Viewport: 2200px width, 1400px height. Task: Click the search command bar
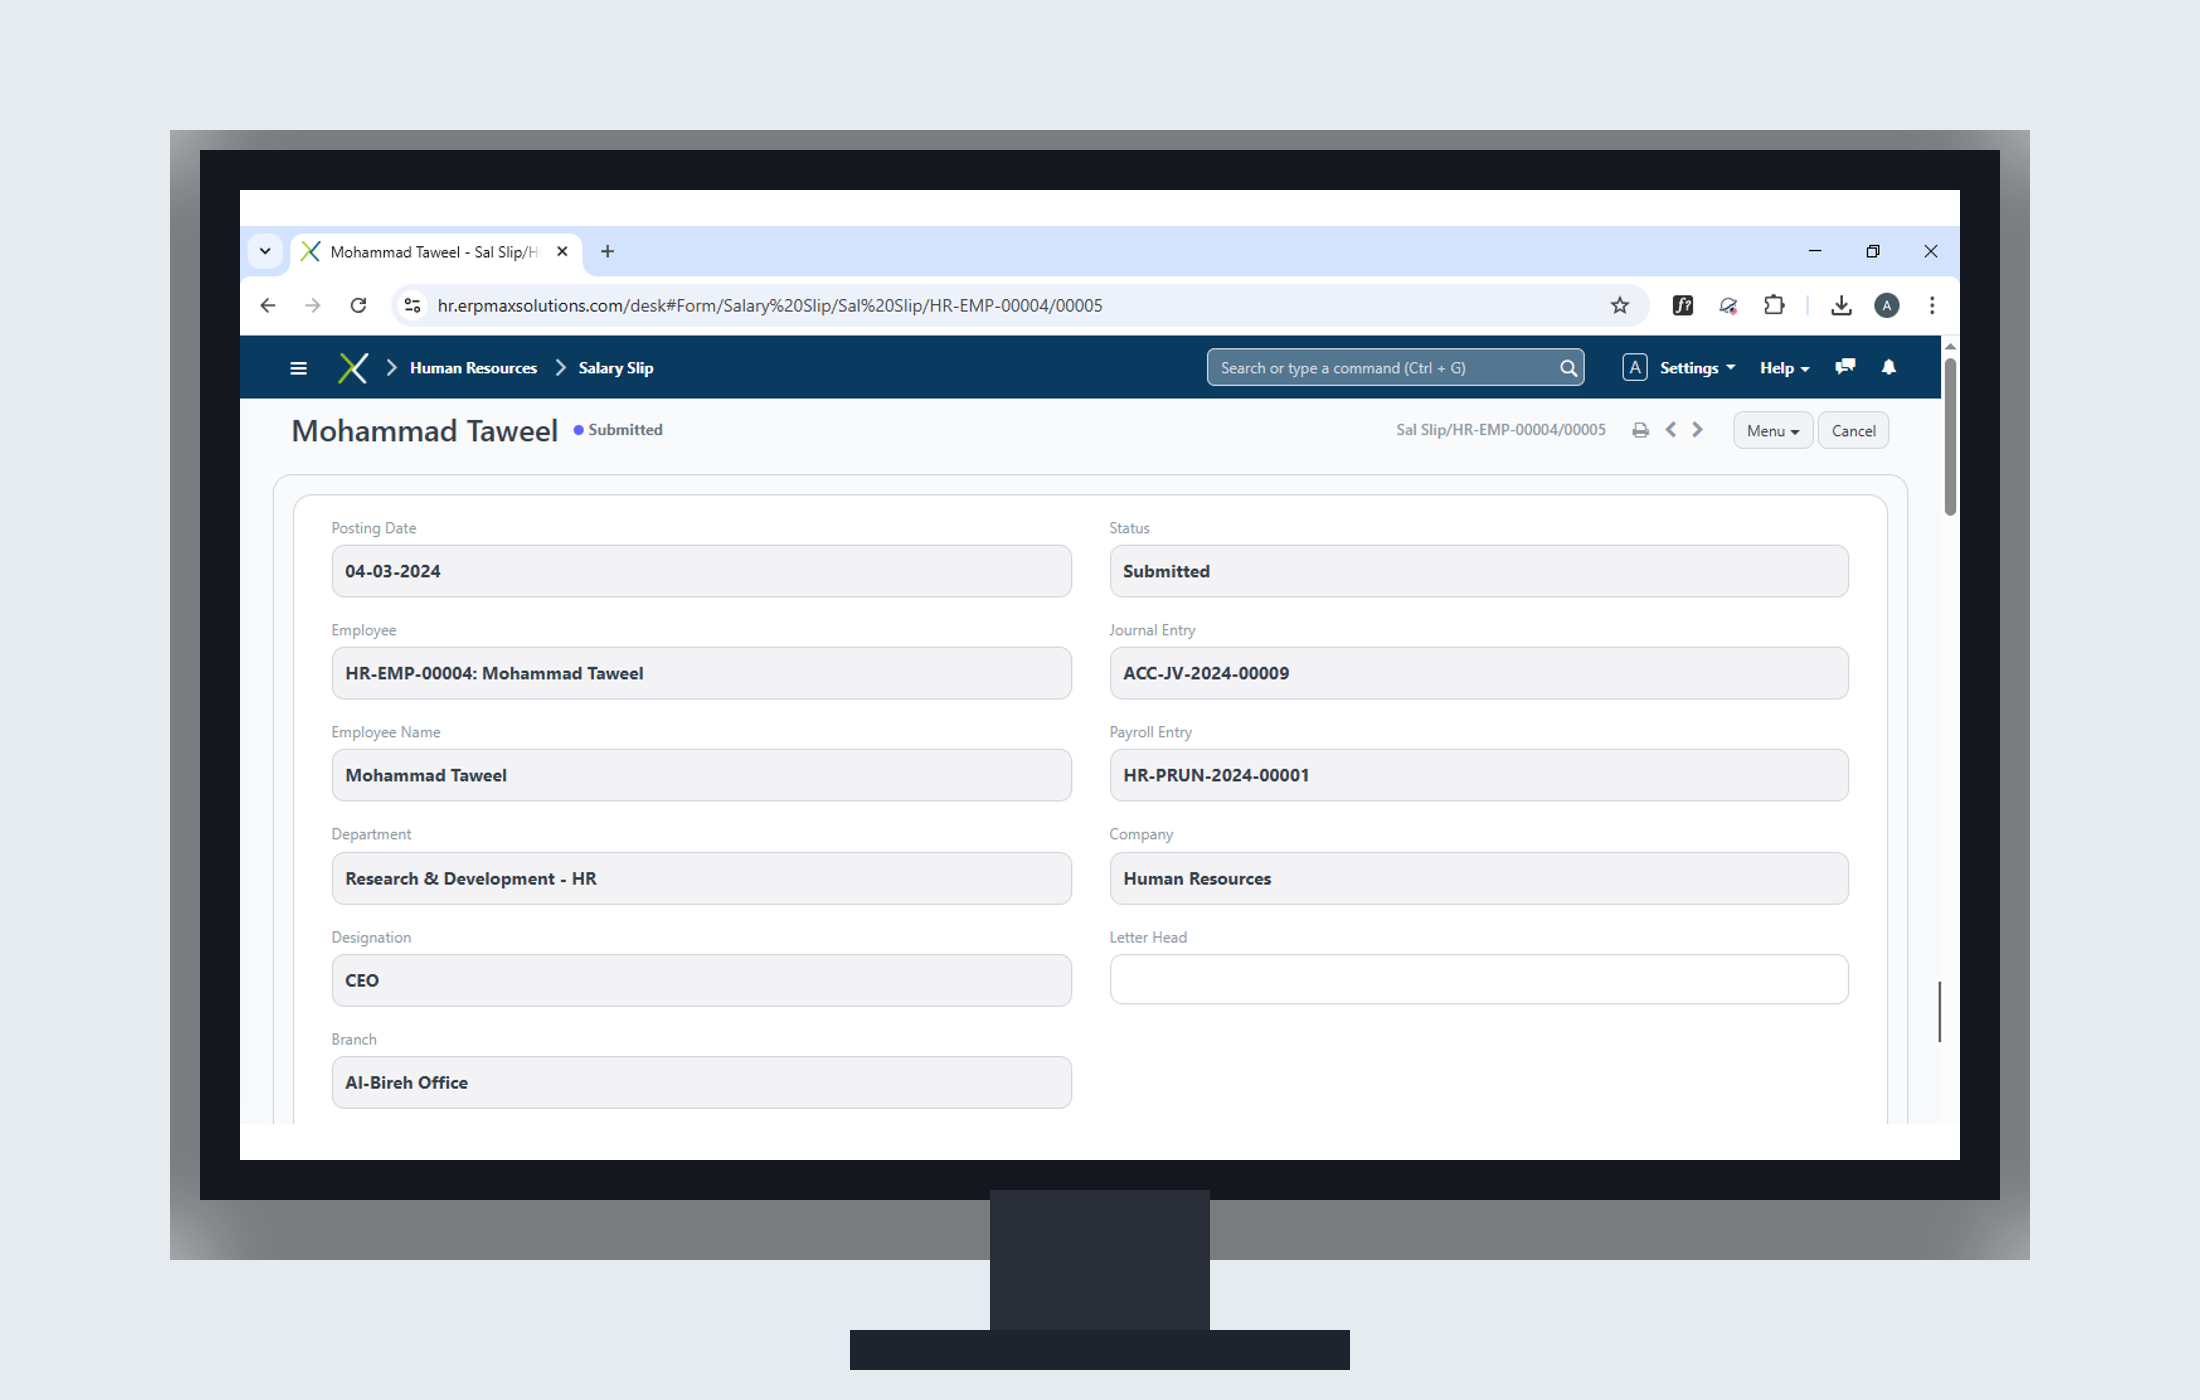[x=1385, y=368]
